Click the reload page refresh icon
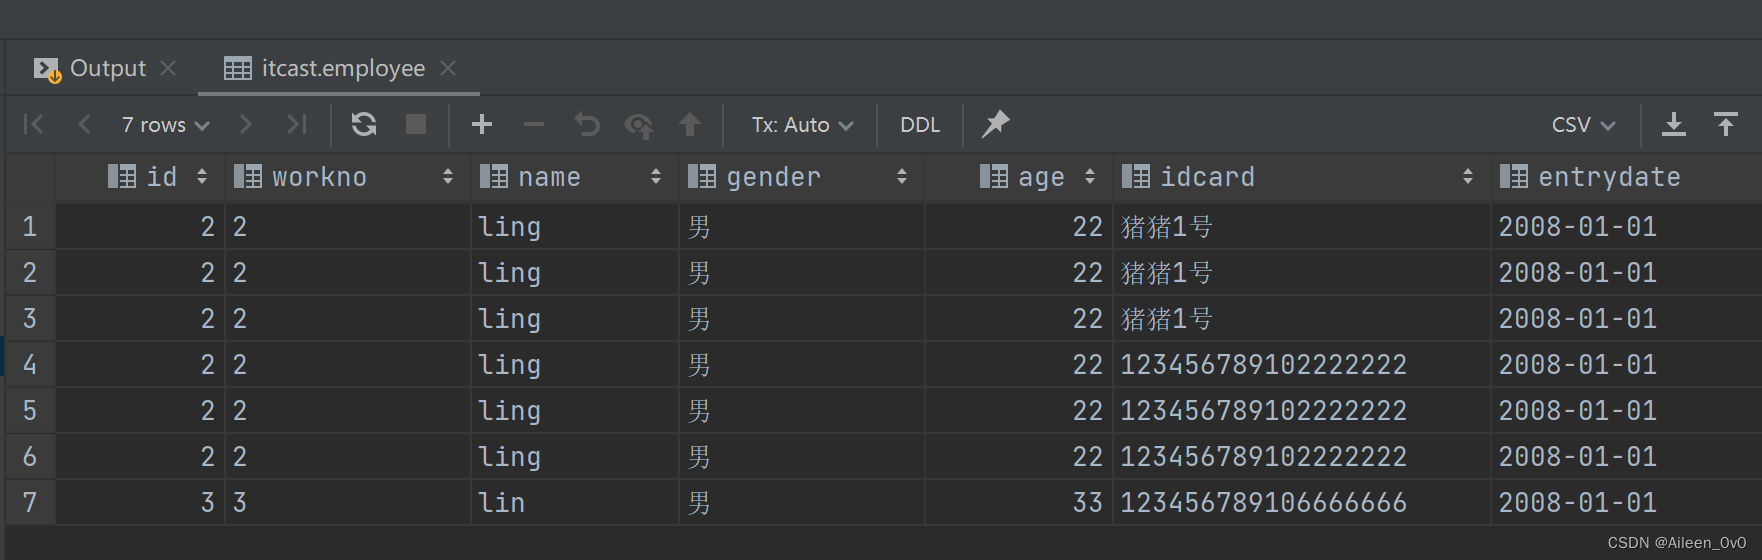This screenshot has height=560, width=1762. [x=364, y=124]
